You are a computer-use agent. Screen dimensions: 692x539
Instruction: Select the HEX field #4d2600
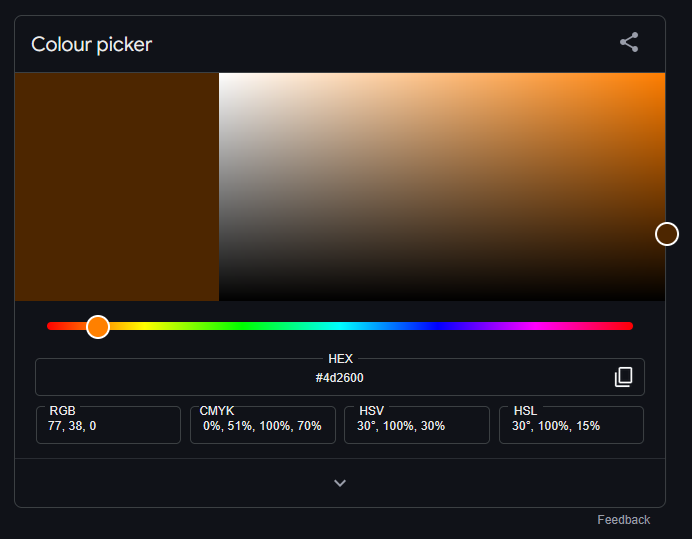coord(340,377)
